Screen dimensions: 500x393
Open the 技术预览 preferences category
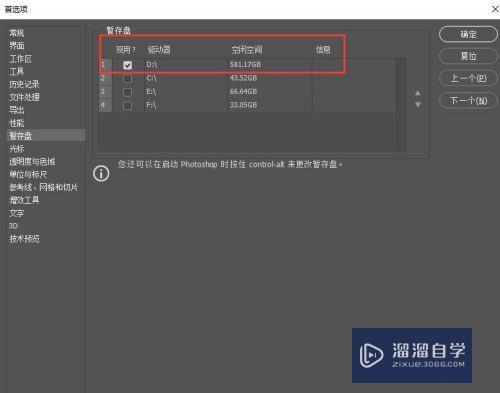(x=24, y=239)
